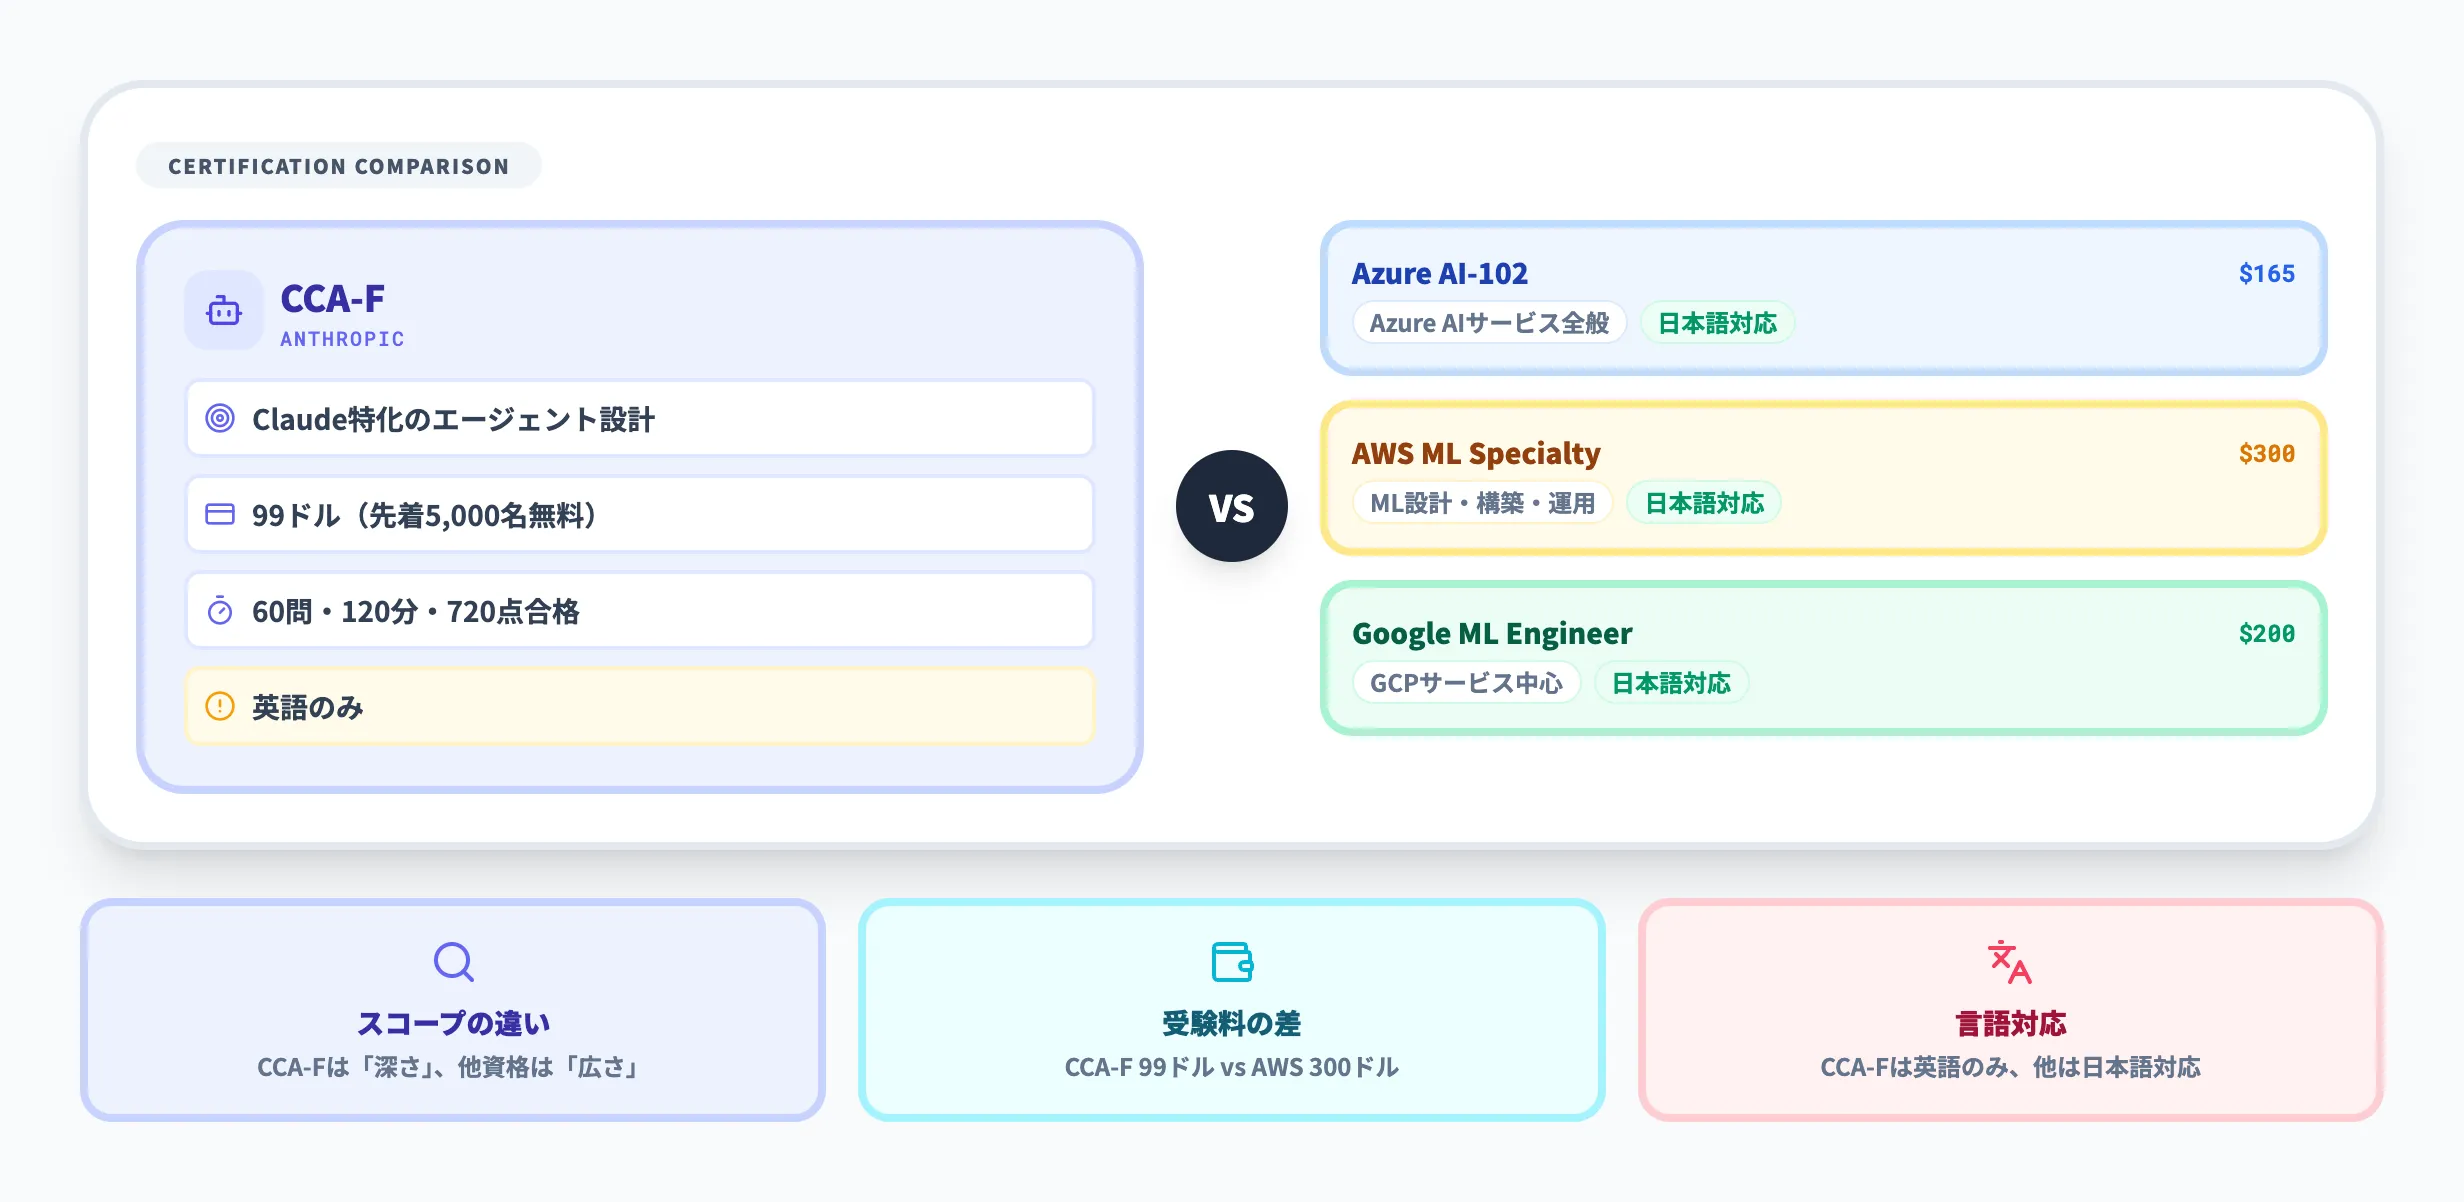2464x1202 pixels.
Task: Click text CCA-Fは英語のみ、他は日本語対応
Action: point(2011,1067)
